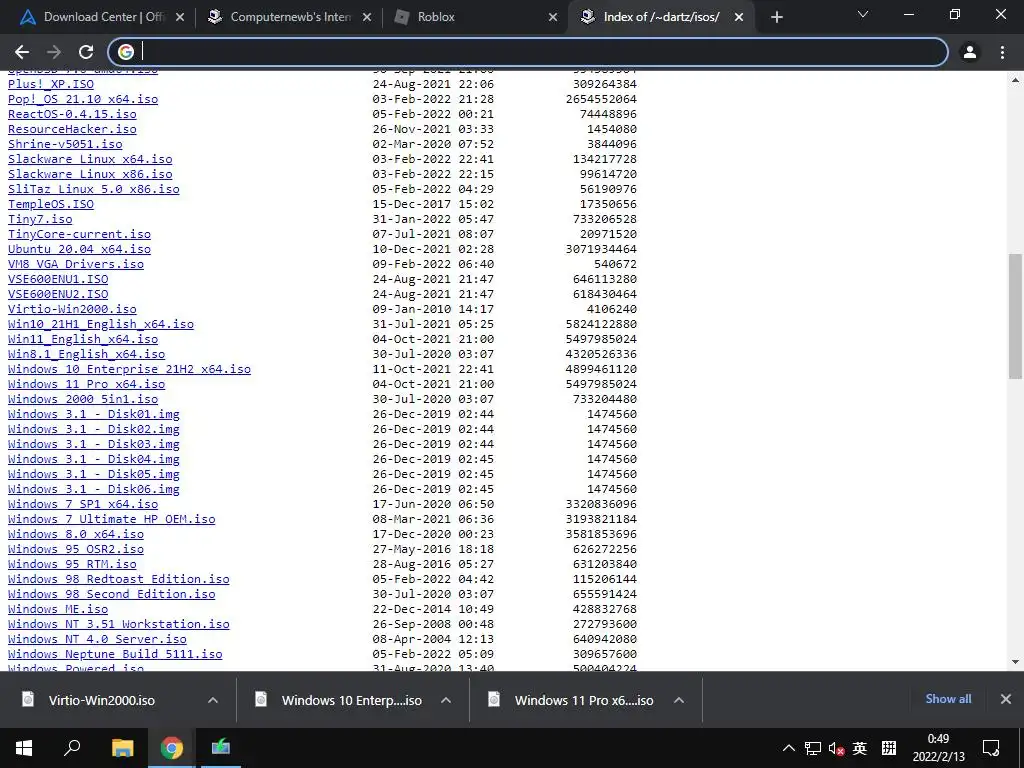Open the Chrome profile avatar icon
This screenshot has height=768, width=1024.
click(x=970, y=52)
